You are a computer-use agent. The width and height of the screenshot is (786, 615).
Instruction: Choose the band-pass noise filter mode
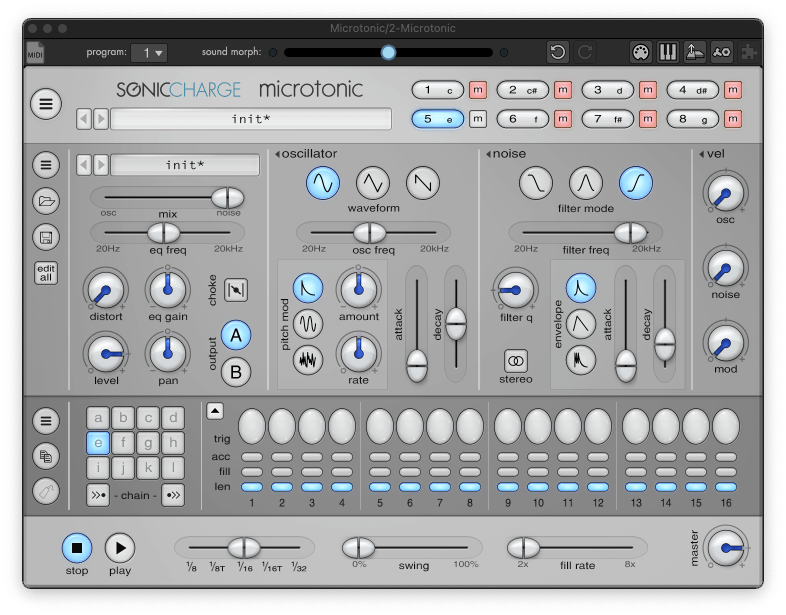coord(586,182)
